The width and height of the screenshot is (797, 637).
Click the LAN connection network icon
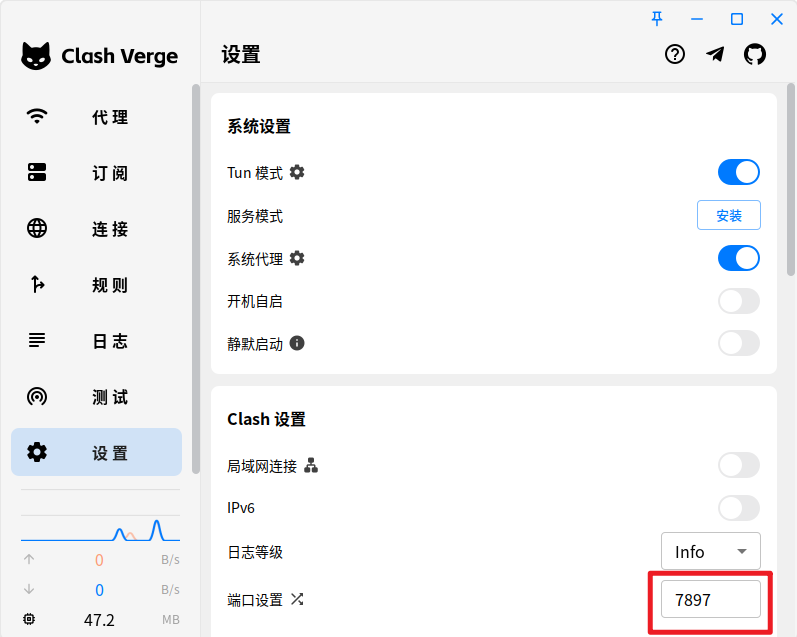311,465
